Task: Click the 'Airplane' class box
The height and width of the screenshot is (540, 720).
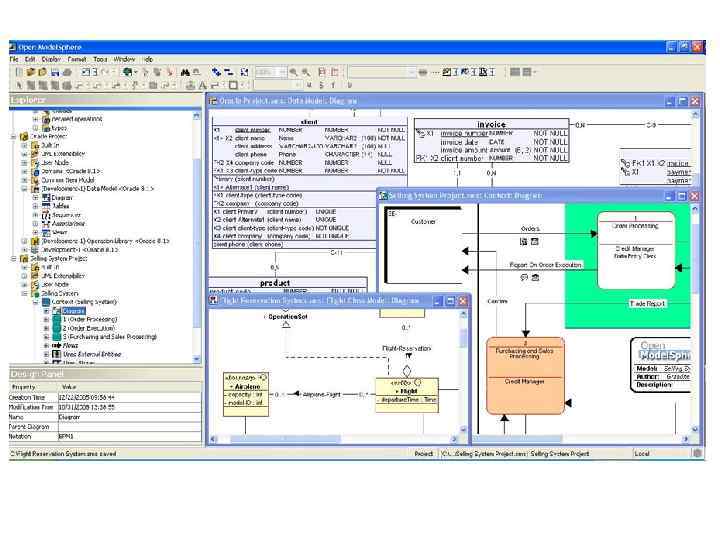Action: tap(246, 394)
